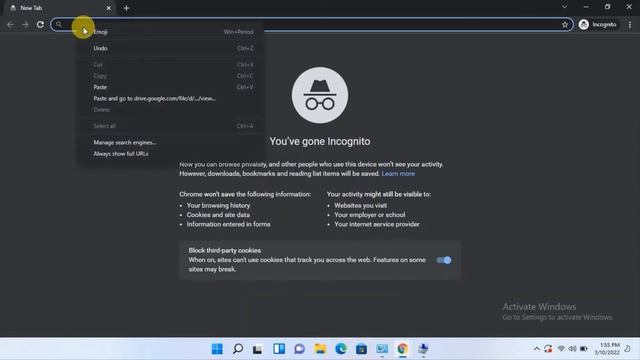This screenshot has width=640, height=360.
Task: Click "Your internet service provider" text
Action: 377,224
